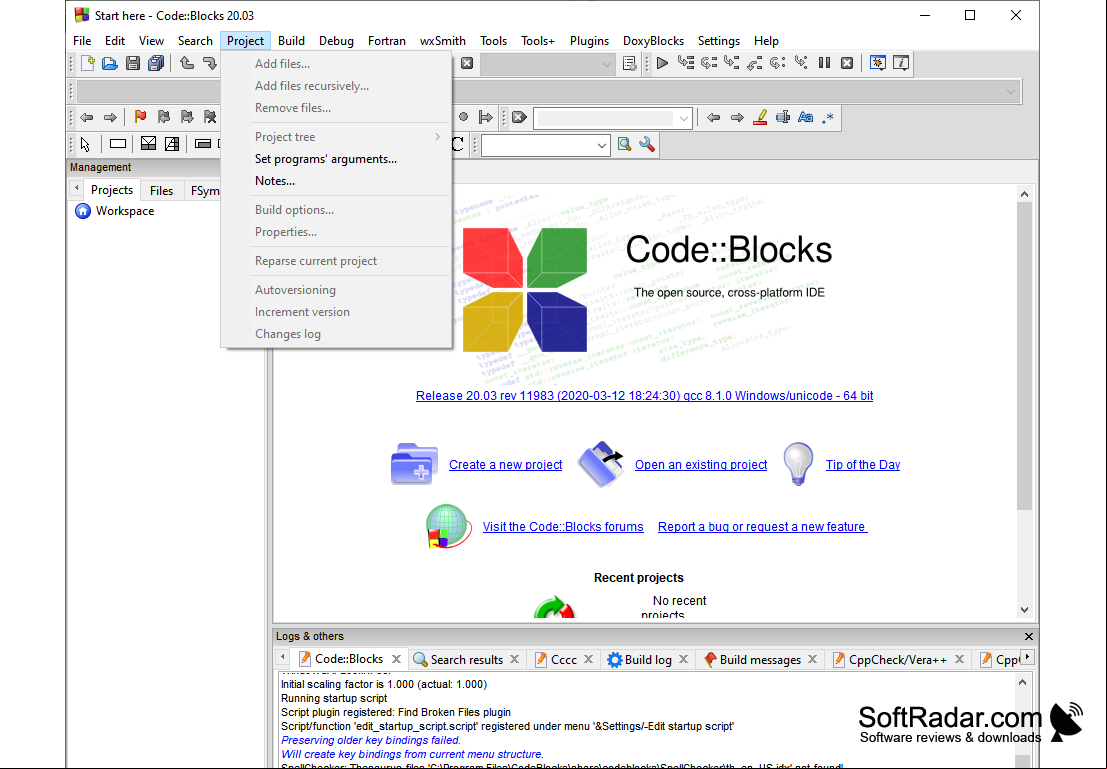Image resolution: width=1107 pixels, height=769 pixels.
Task: Click the start page vertical scrollbar thumb
Action: pyautogui.click(x=1024, y=355)
